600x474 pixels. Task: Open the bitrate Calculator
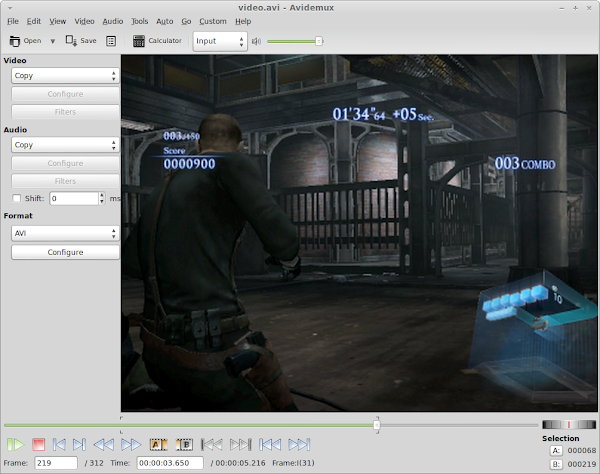pos(157,41)
